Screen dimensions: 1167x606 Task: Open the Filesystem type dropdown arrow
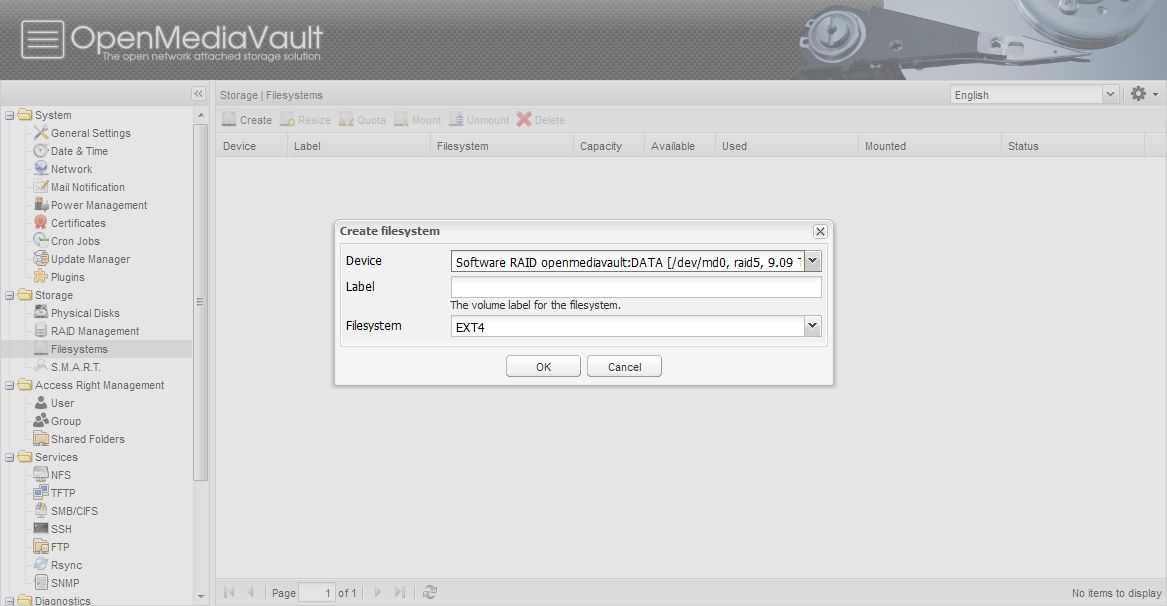(x=813, y=326)
